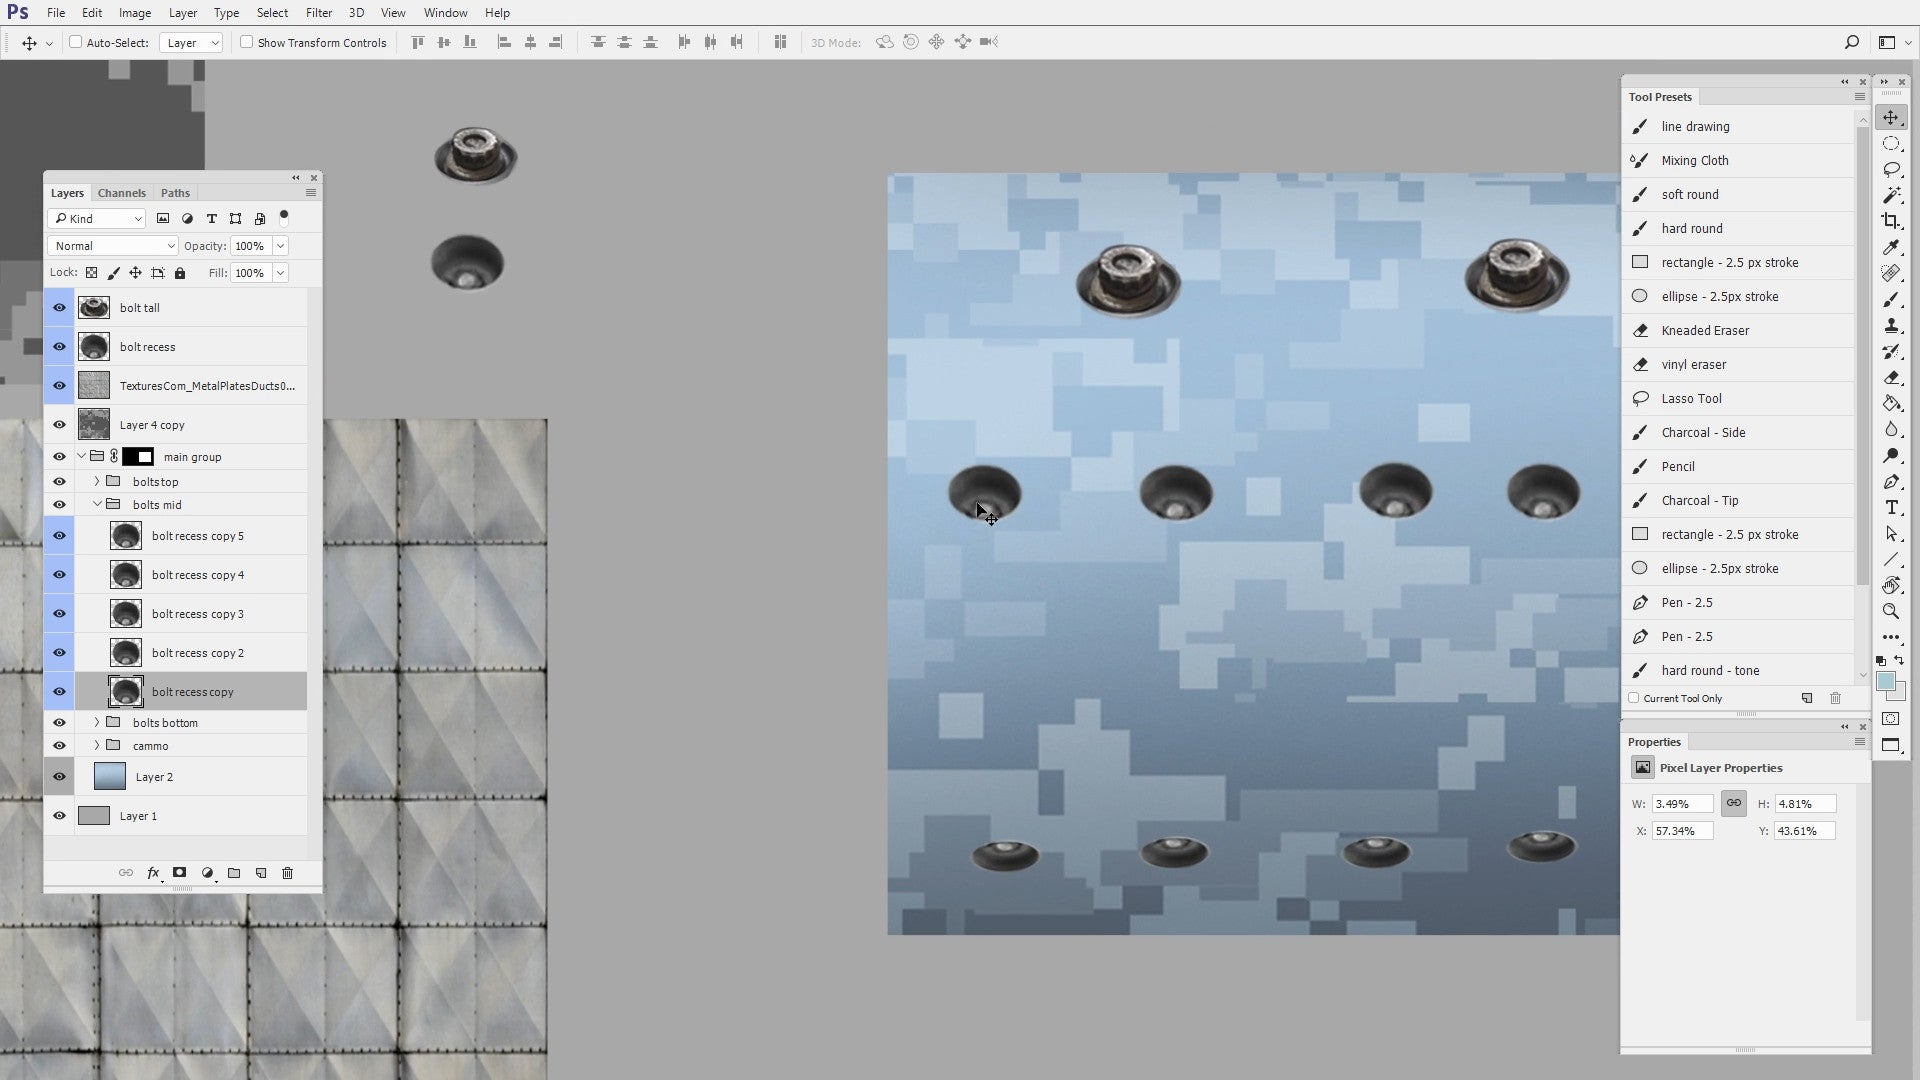
Task: Hide the bolt tall layer
Action: 59,307
